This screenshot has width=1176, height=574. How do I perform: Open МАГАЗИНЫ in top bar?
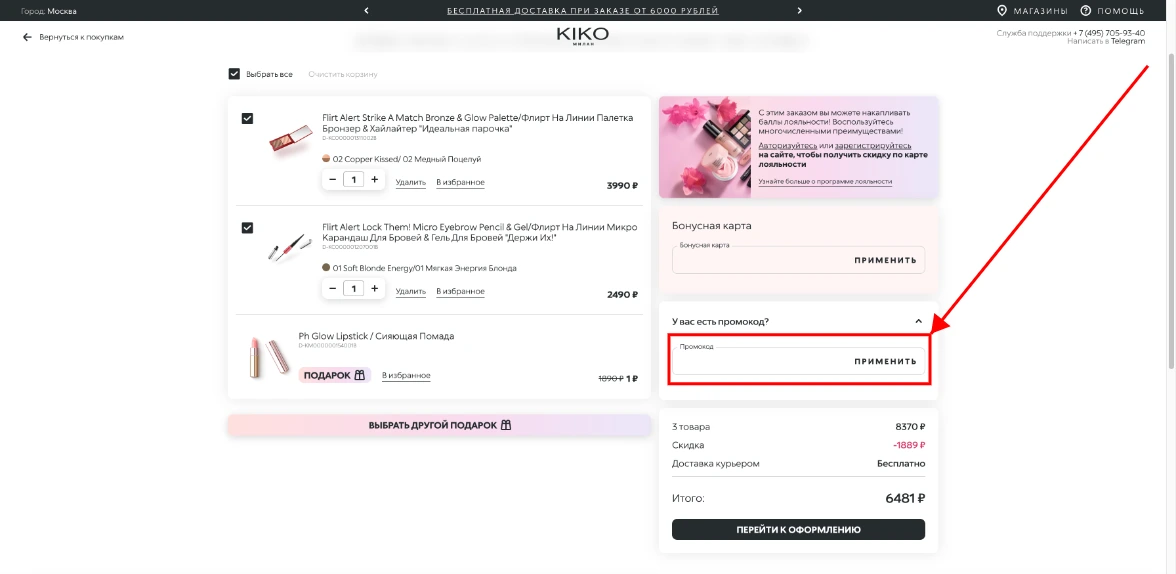click(1040, 11)
